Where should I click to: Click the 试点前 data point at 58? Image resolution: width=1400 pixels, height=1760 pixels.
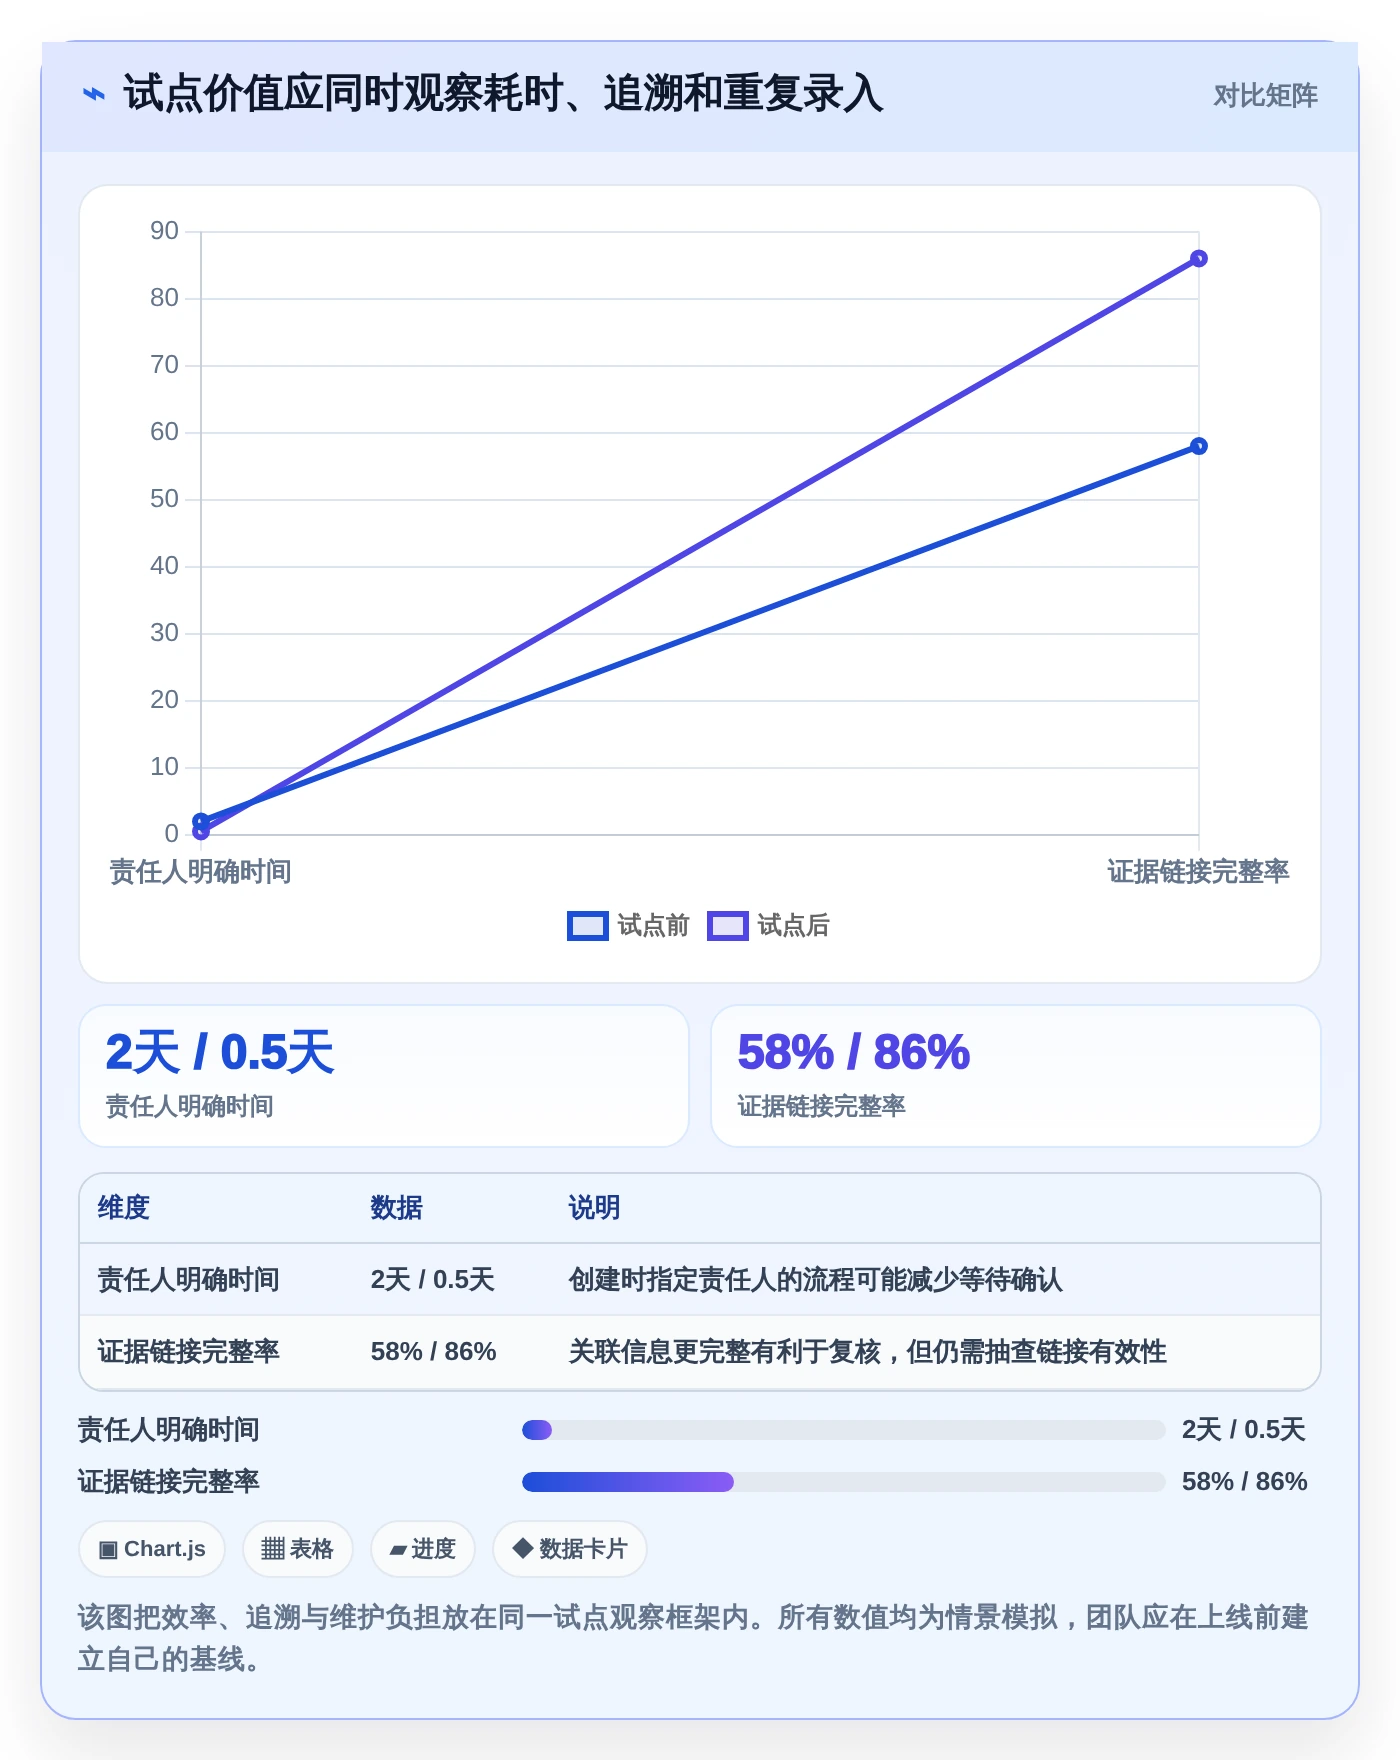tap(1199, 446)
